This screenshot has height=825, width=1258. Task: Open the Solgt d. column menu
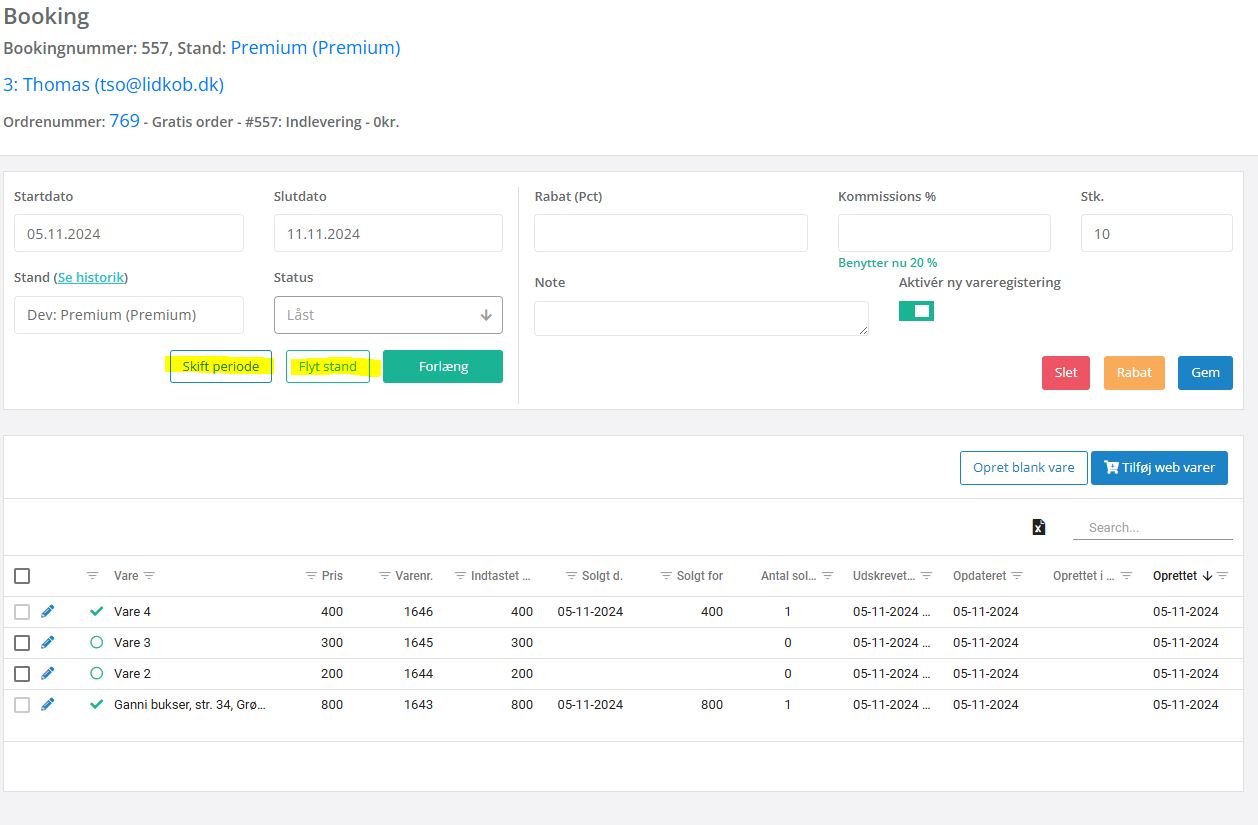572,576
